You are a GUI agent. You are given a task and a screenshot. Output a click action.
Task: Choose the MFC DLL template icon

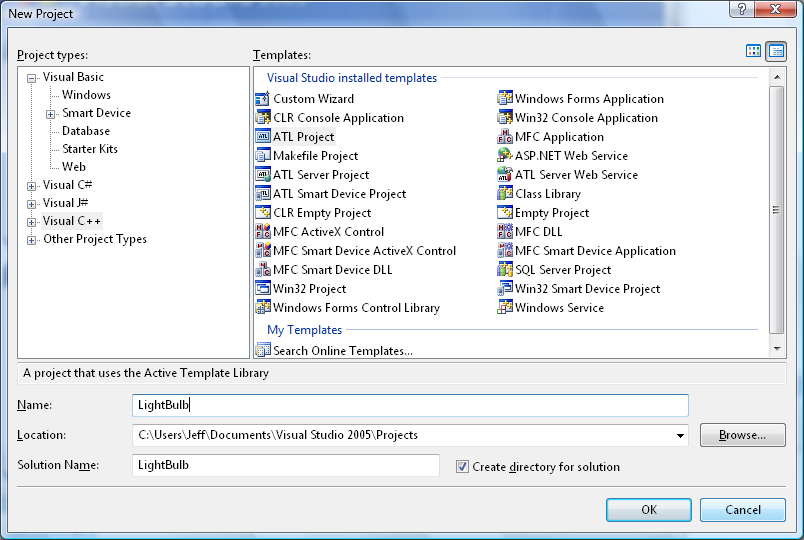pyautogui.click(x=505, y=231)
